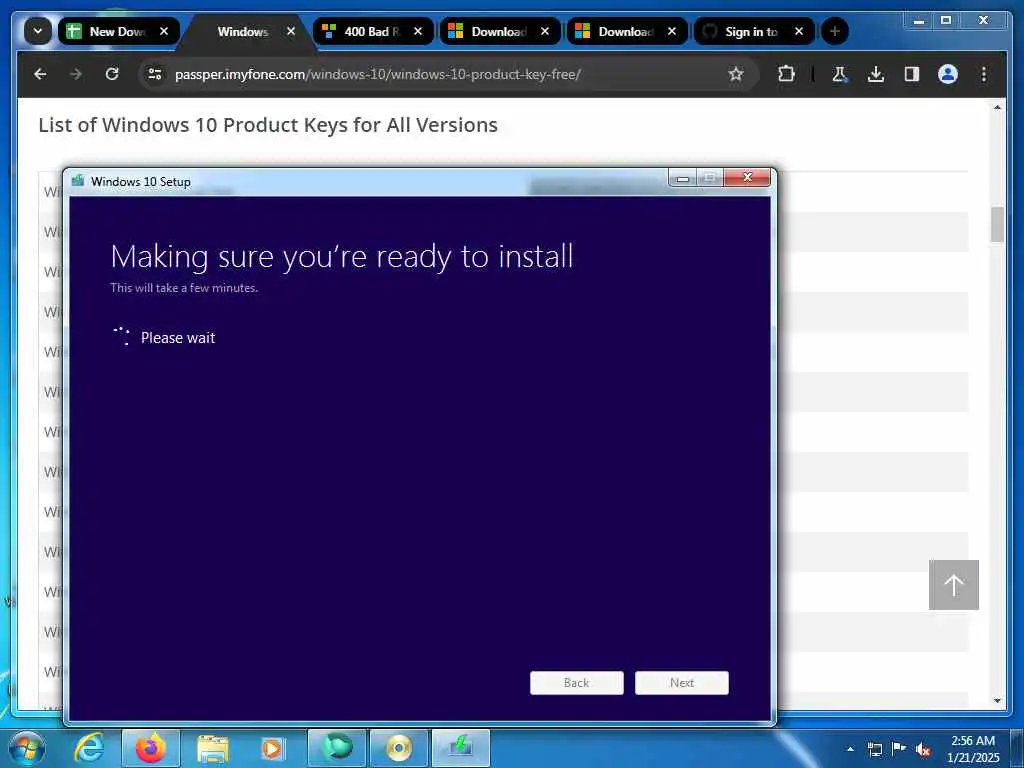Viewport: 1024px width, 768px height.
Task: Open the Action Center flag icon
Action: (x=899, y=749)
